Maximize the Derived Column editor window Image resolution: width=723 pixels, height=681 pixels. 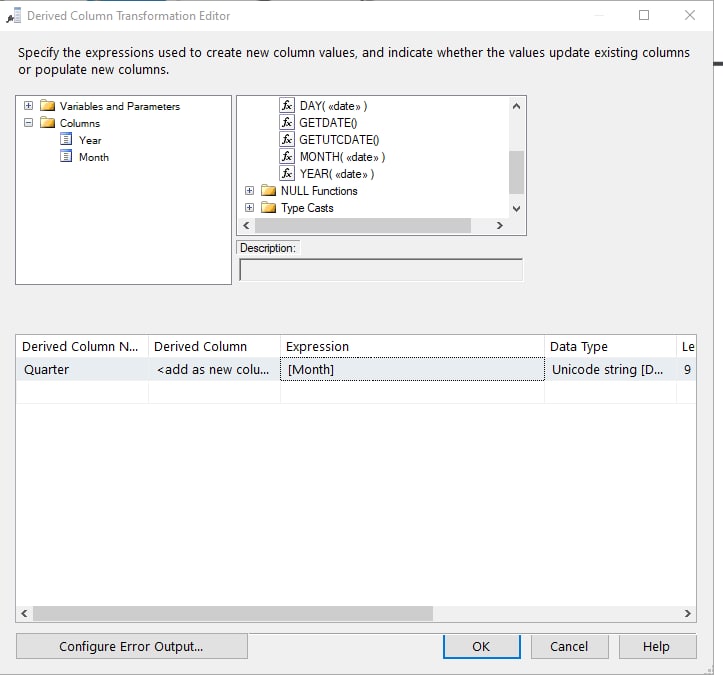point(644,15)
